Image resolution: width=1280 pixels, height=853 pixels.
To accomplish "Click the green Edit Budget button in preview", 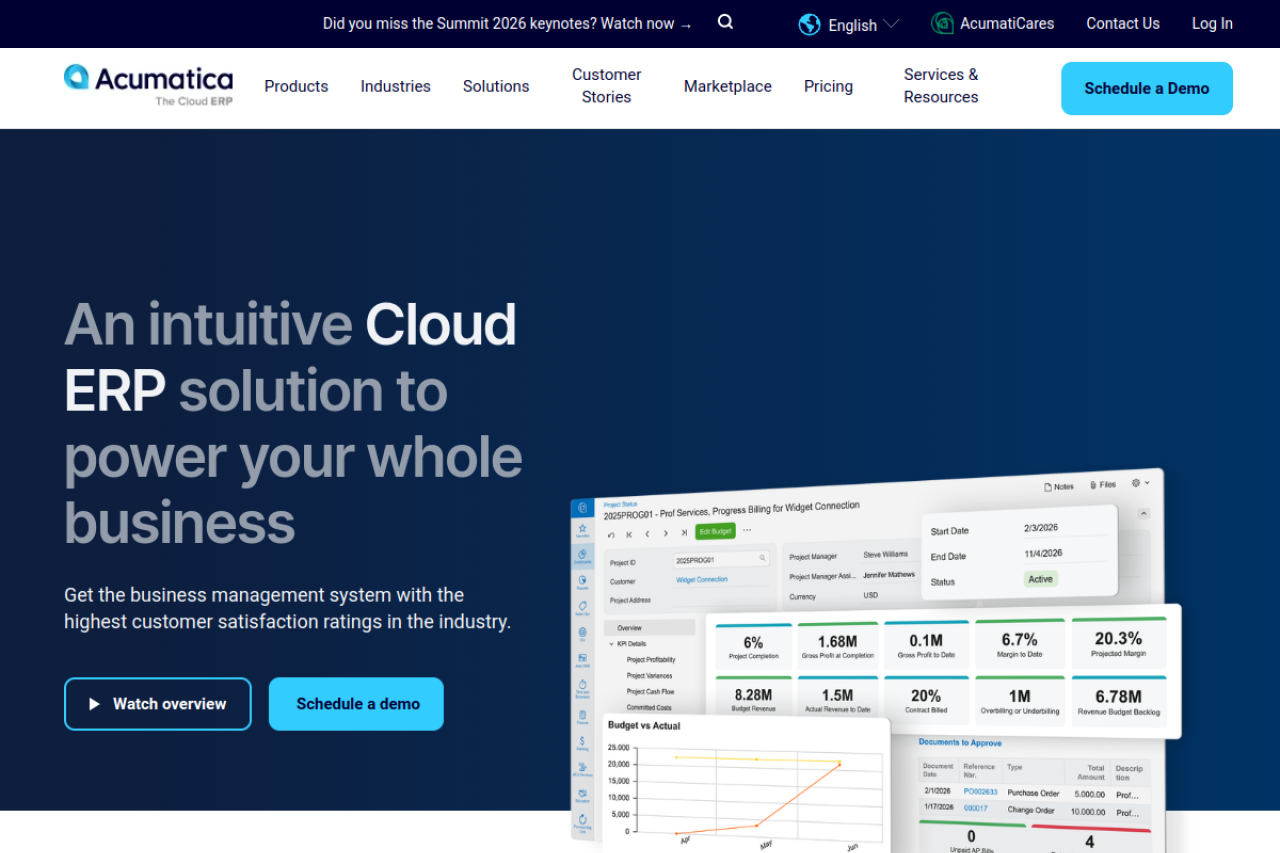I will click(715, 531).
